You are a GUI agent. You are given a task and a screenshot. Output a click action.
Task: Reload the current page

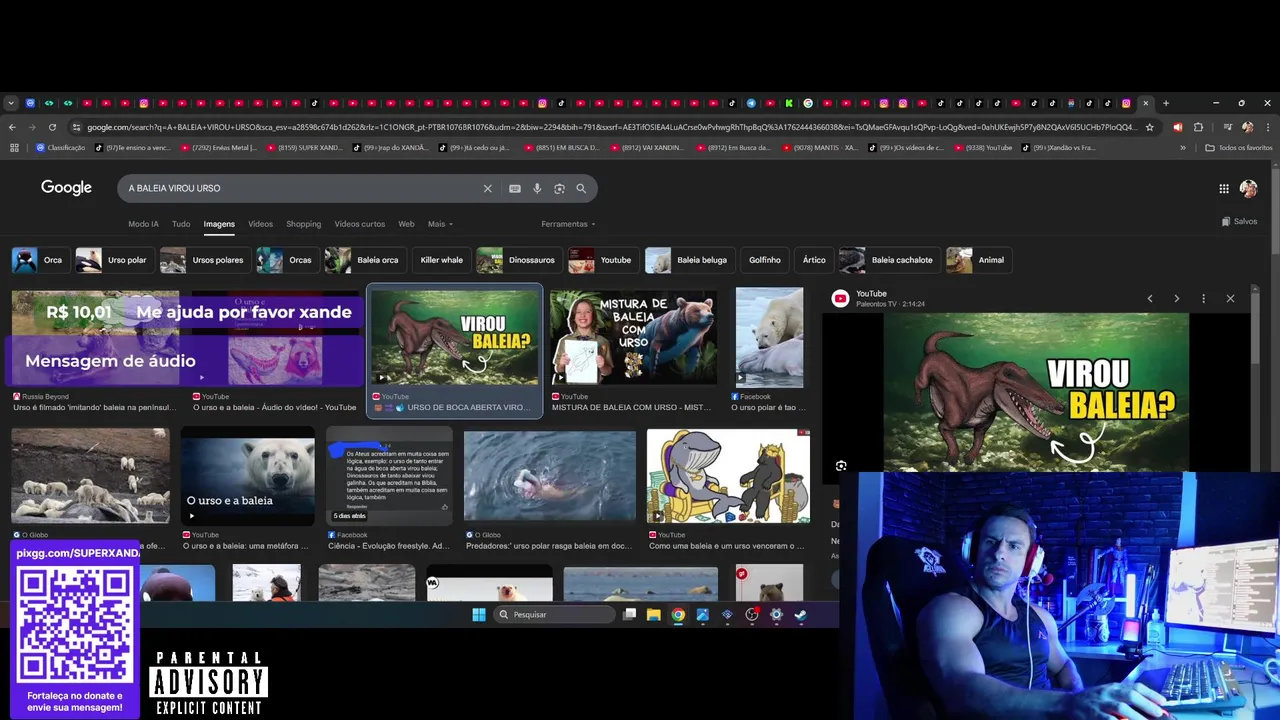pyautogui.click(x=52, y=127)
